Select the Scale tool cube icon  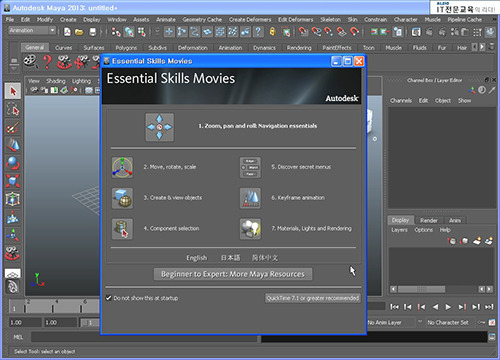click(x=13, y=181)
